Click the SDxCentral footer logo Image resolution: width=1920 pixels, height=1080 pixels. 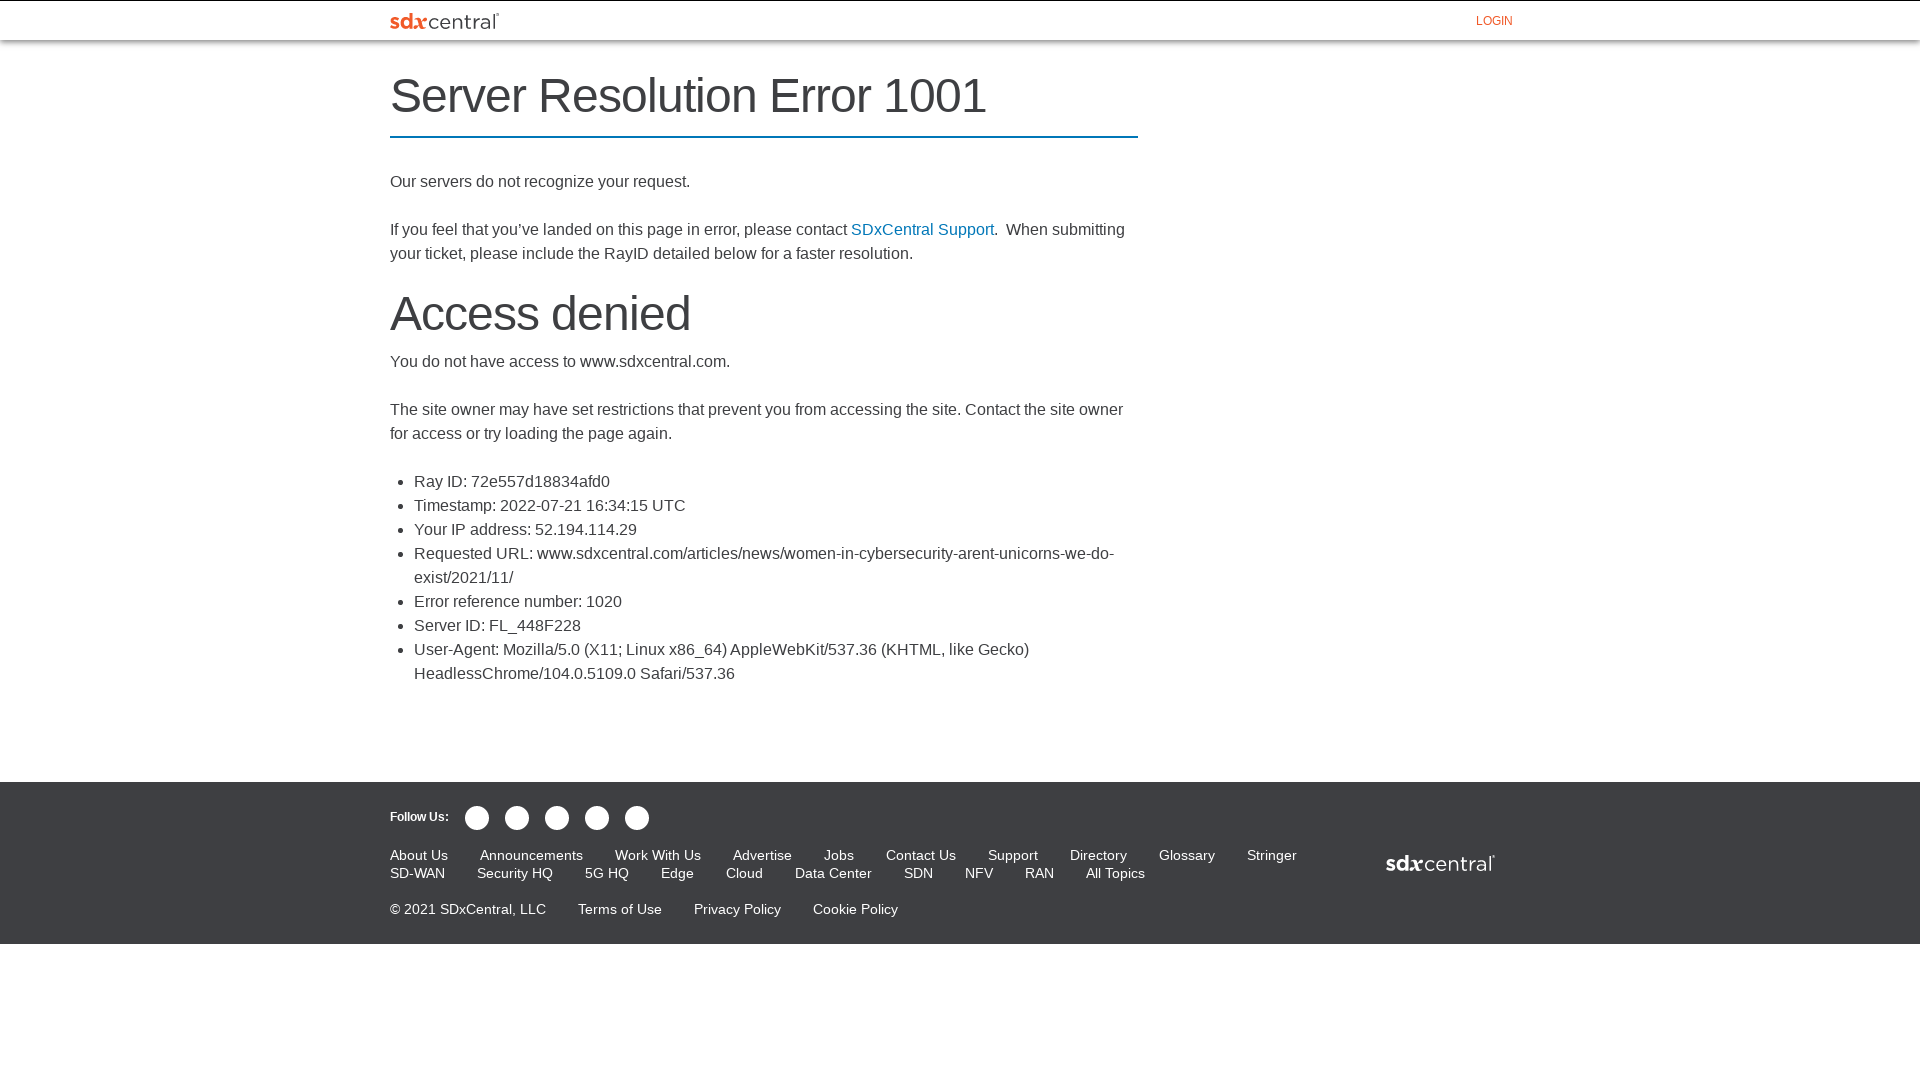point(1440,863)
